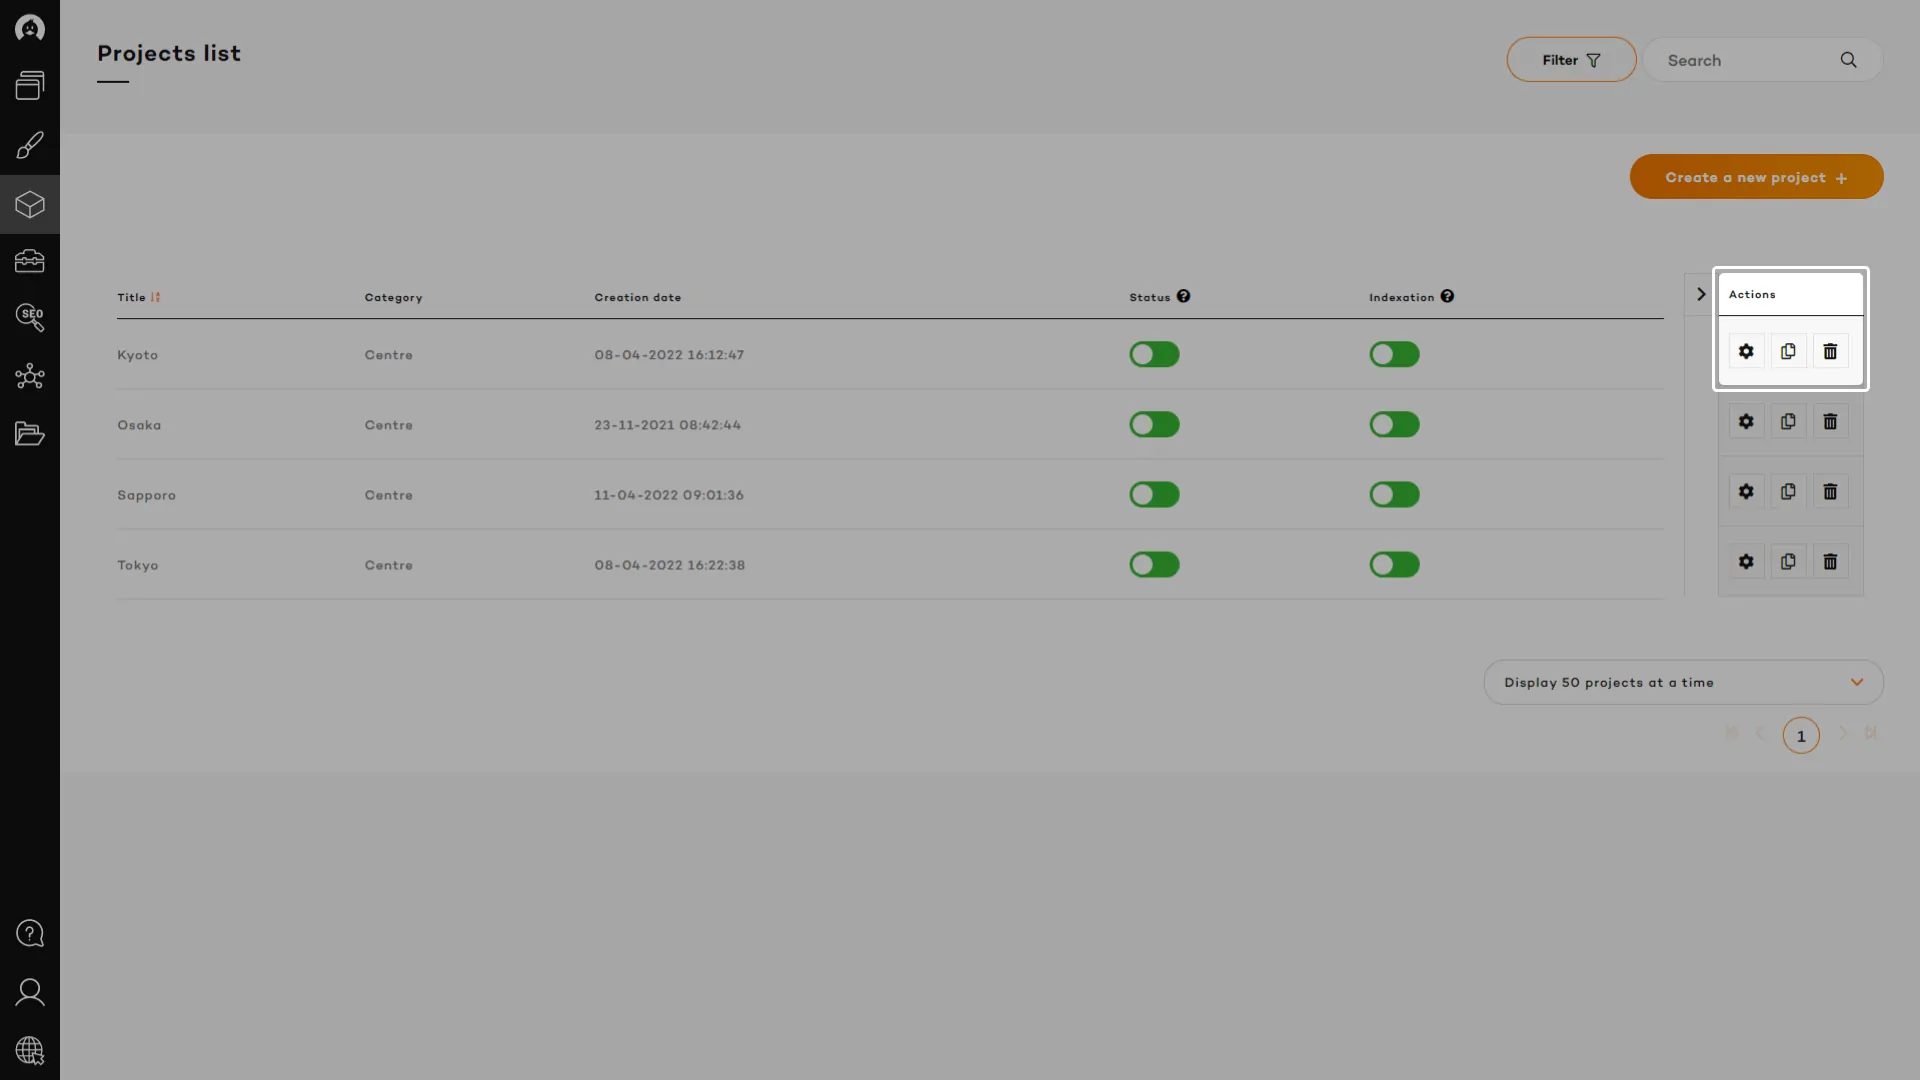Click the Status help question mark
1920x1080 pixels.
(1183, 297)
